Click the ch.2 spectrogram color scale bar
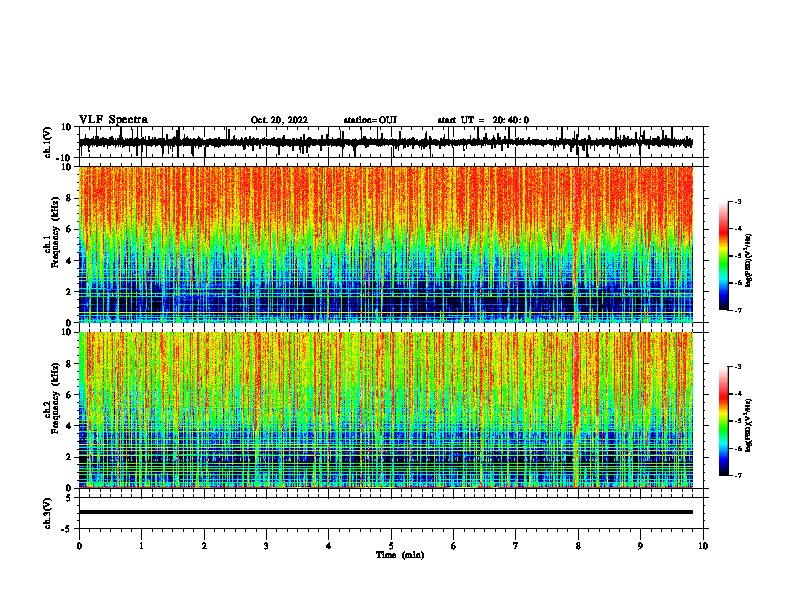The image size is (792, 612). (x=724, y=421)
